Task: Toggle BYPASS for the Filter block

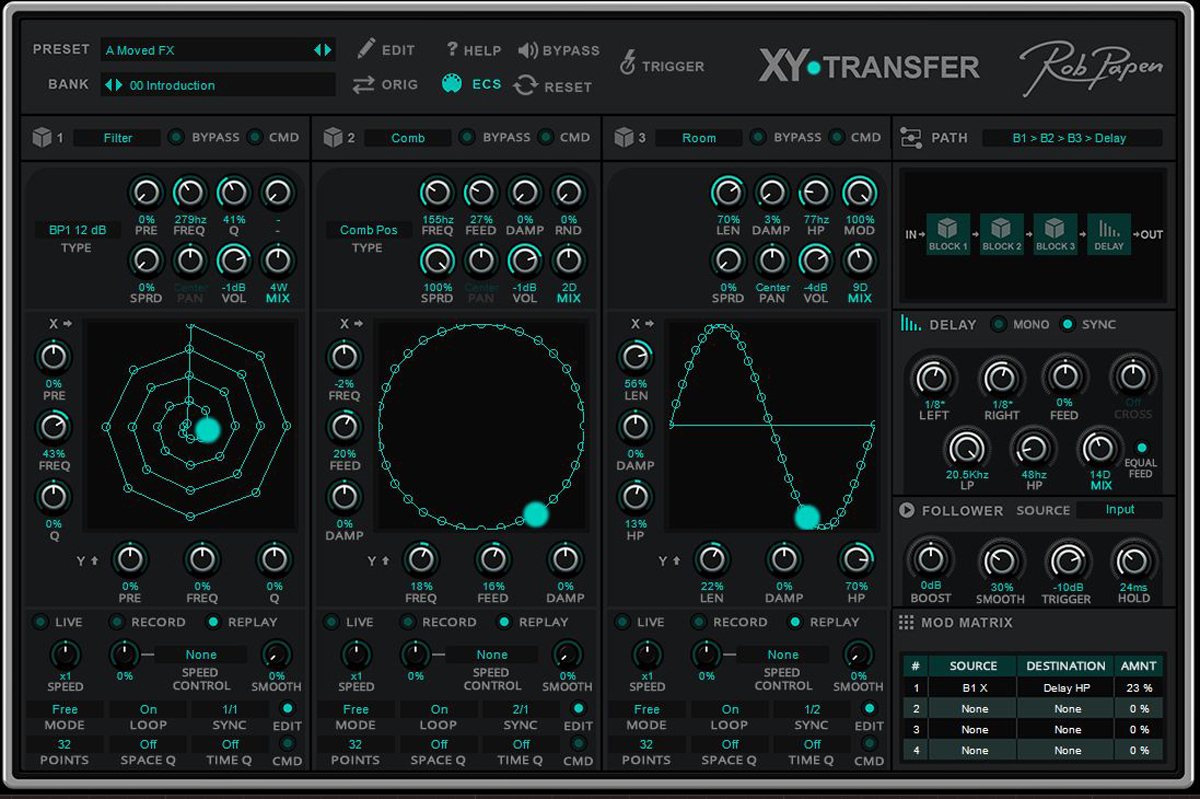Action: (x=176, y=137)
